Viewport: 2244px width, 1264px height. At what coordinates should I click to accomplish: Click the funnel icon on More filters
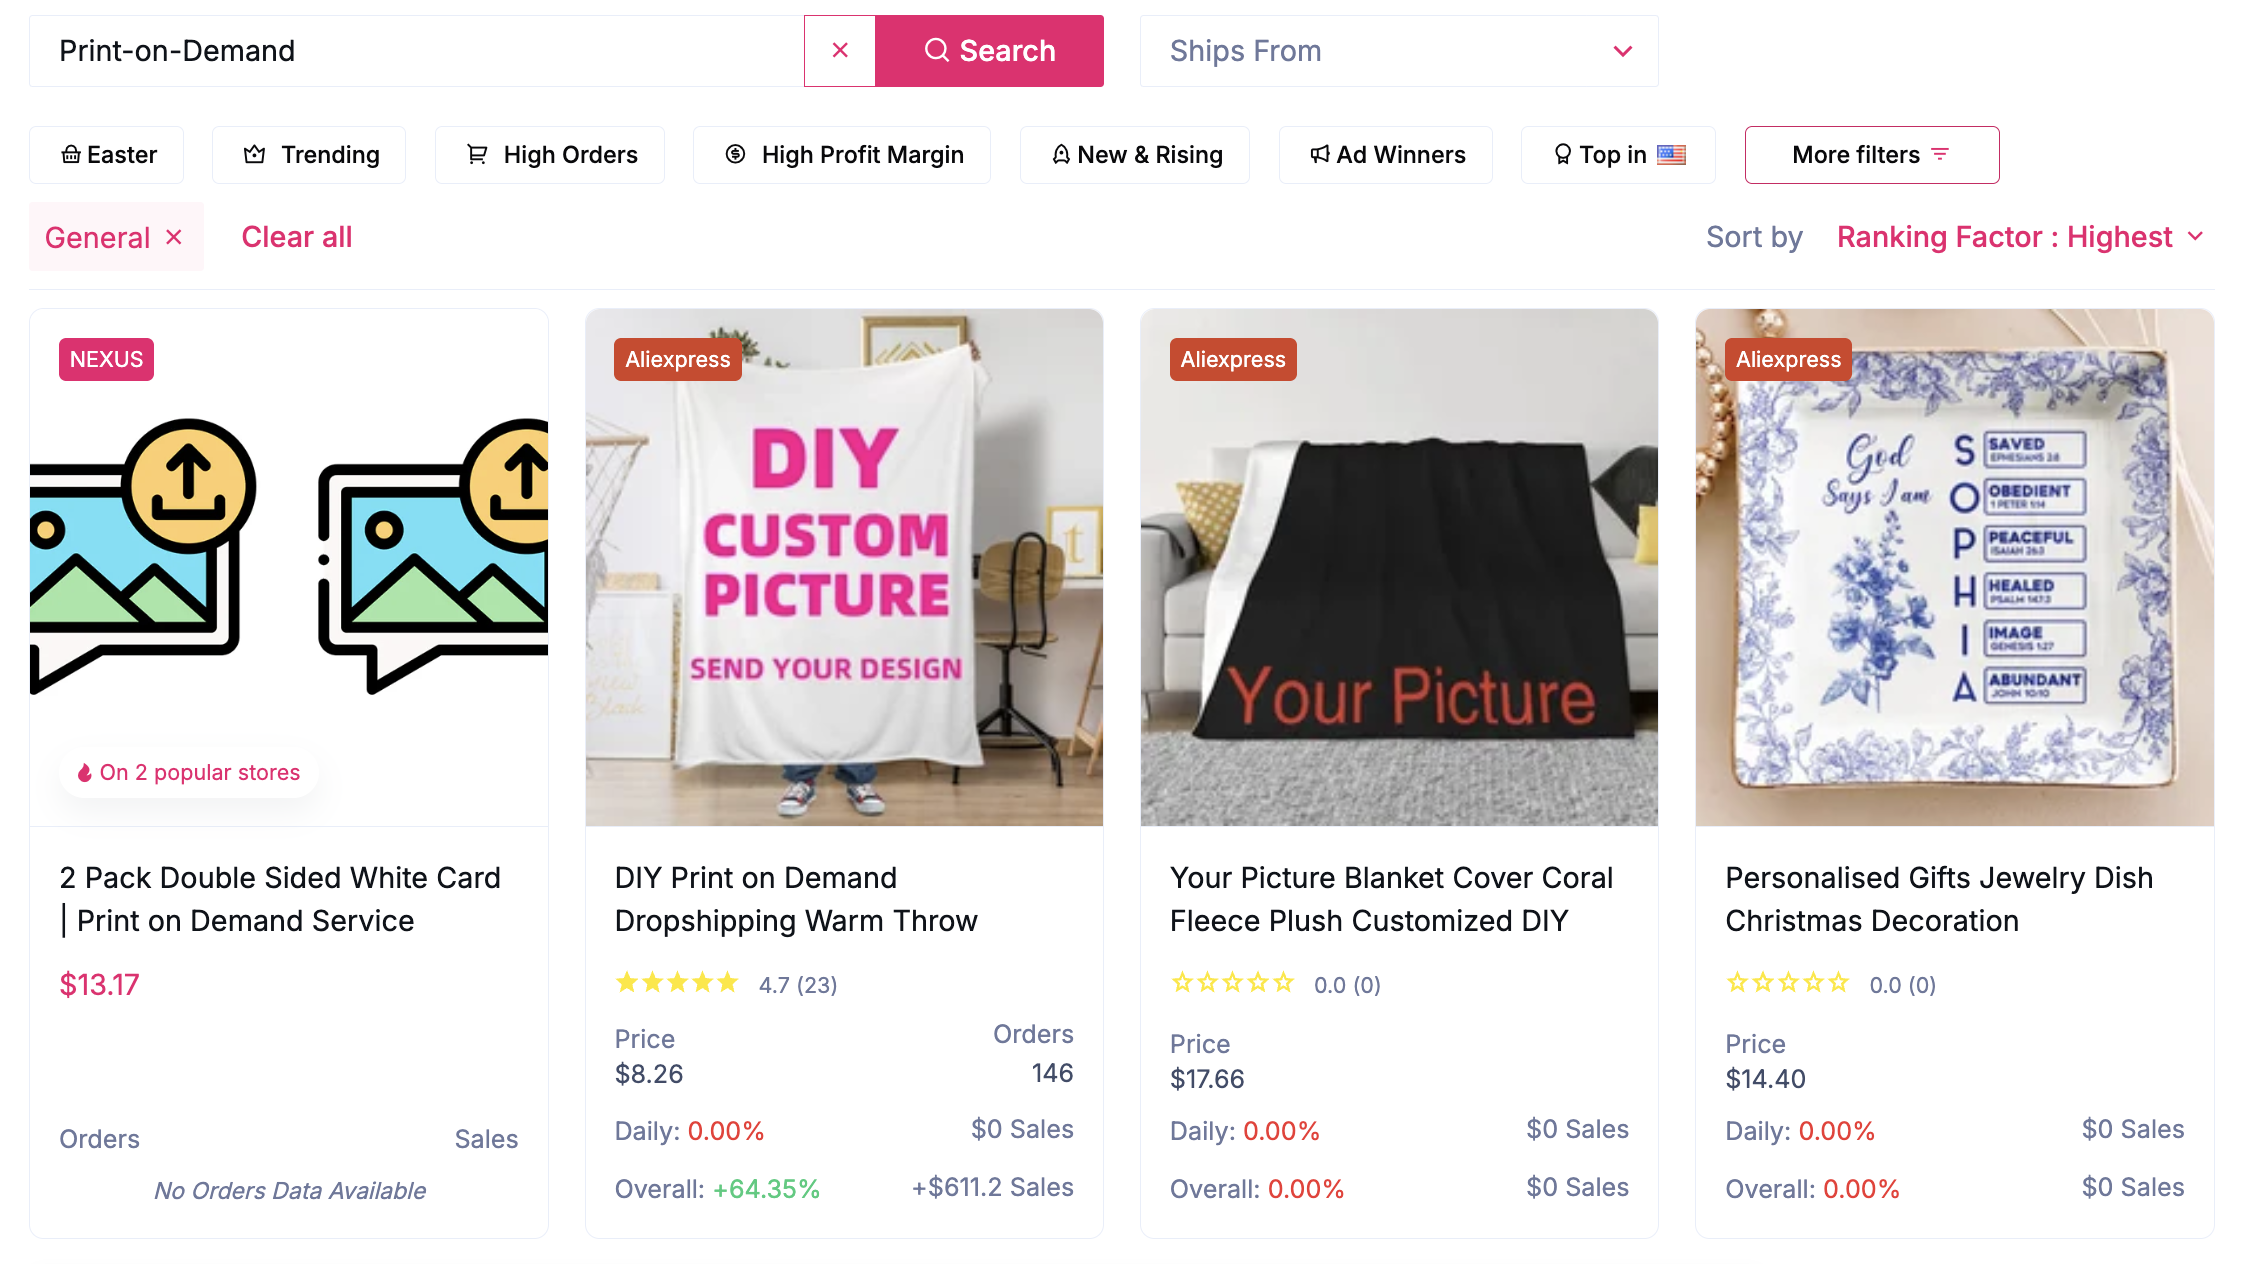1941,155
